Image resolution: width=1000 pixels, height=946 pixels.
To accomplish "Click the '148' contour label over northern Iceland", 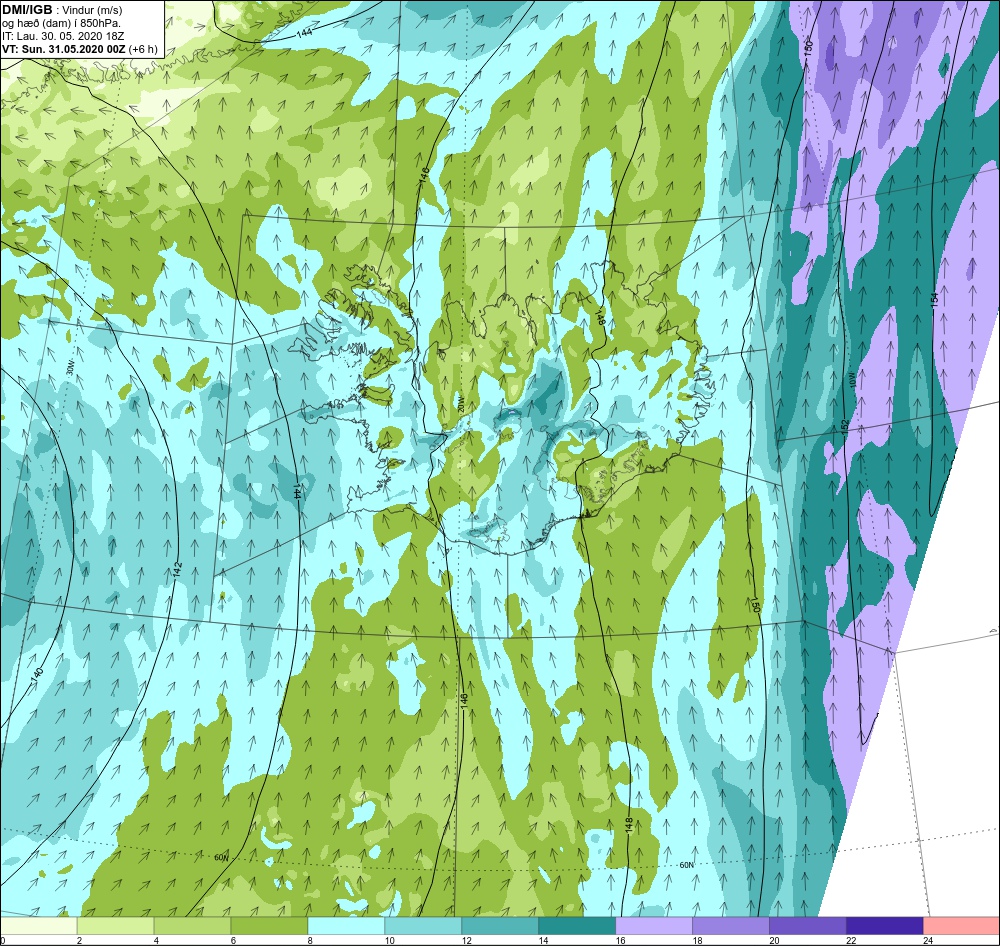I will click(600, 318).
